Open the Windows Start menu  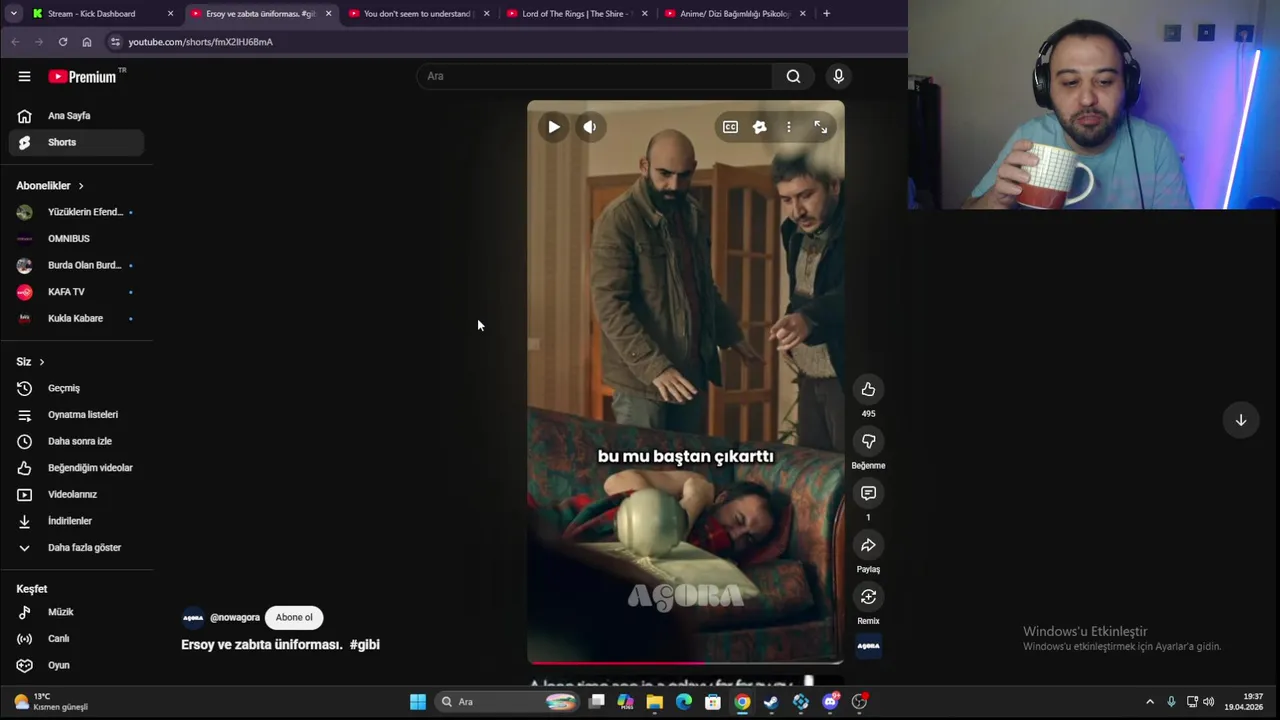[418, 702]
